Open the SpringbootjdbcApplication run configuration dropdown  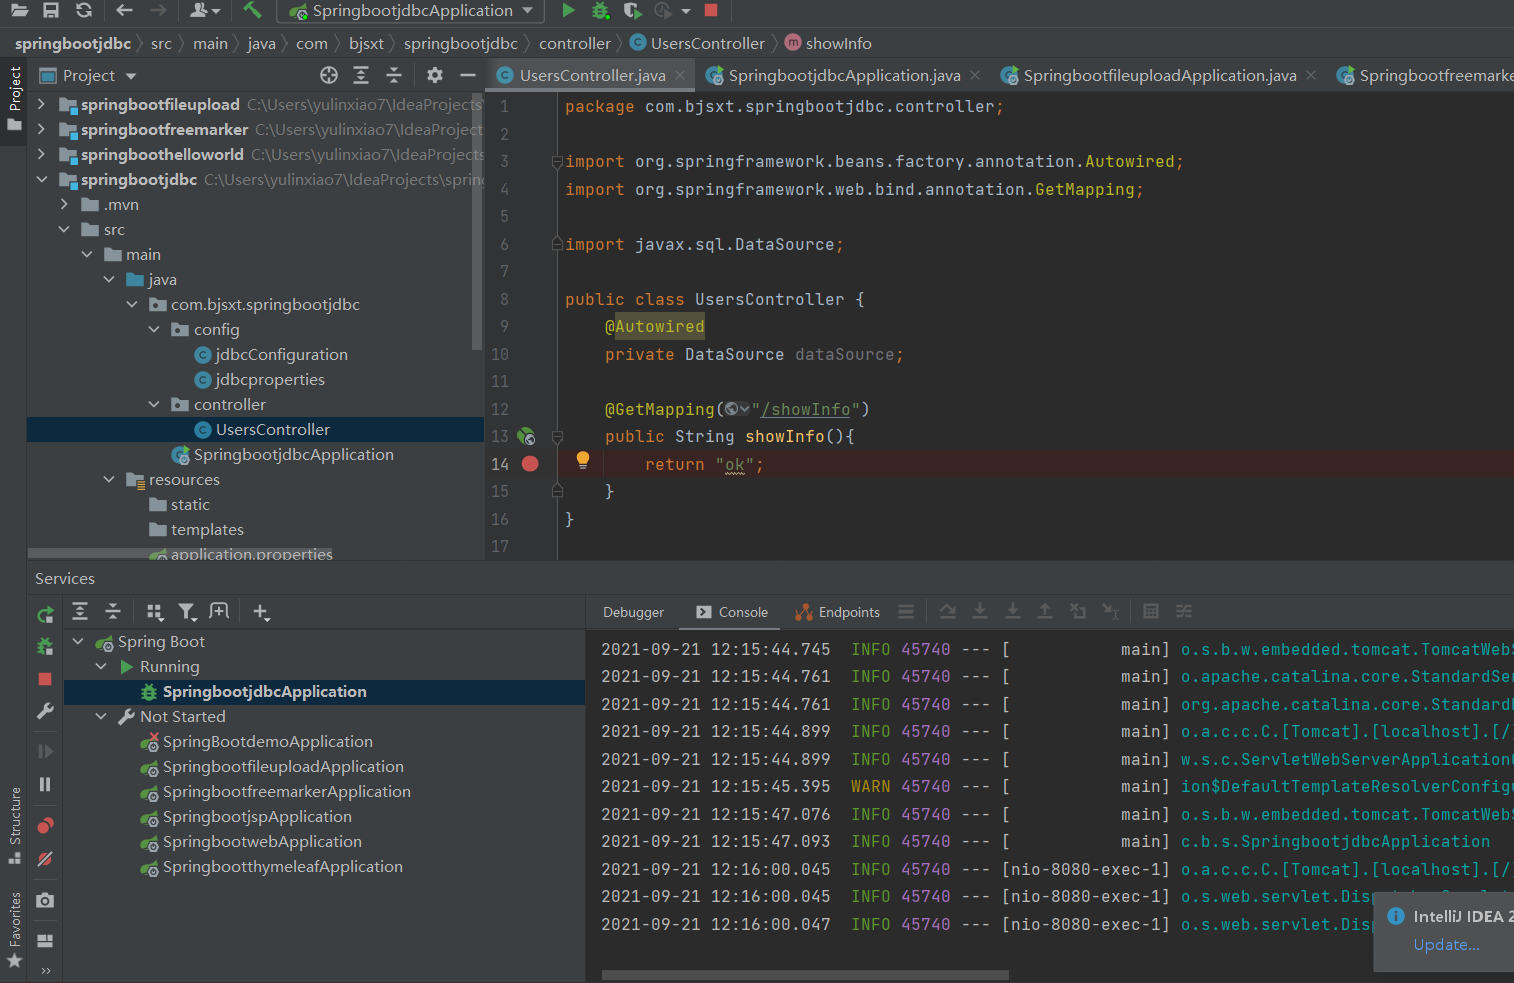click(x=412, y=11)
